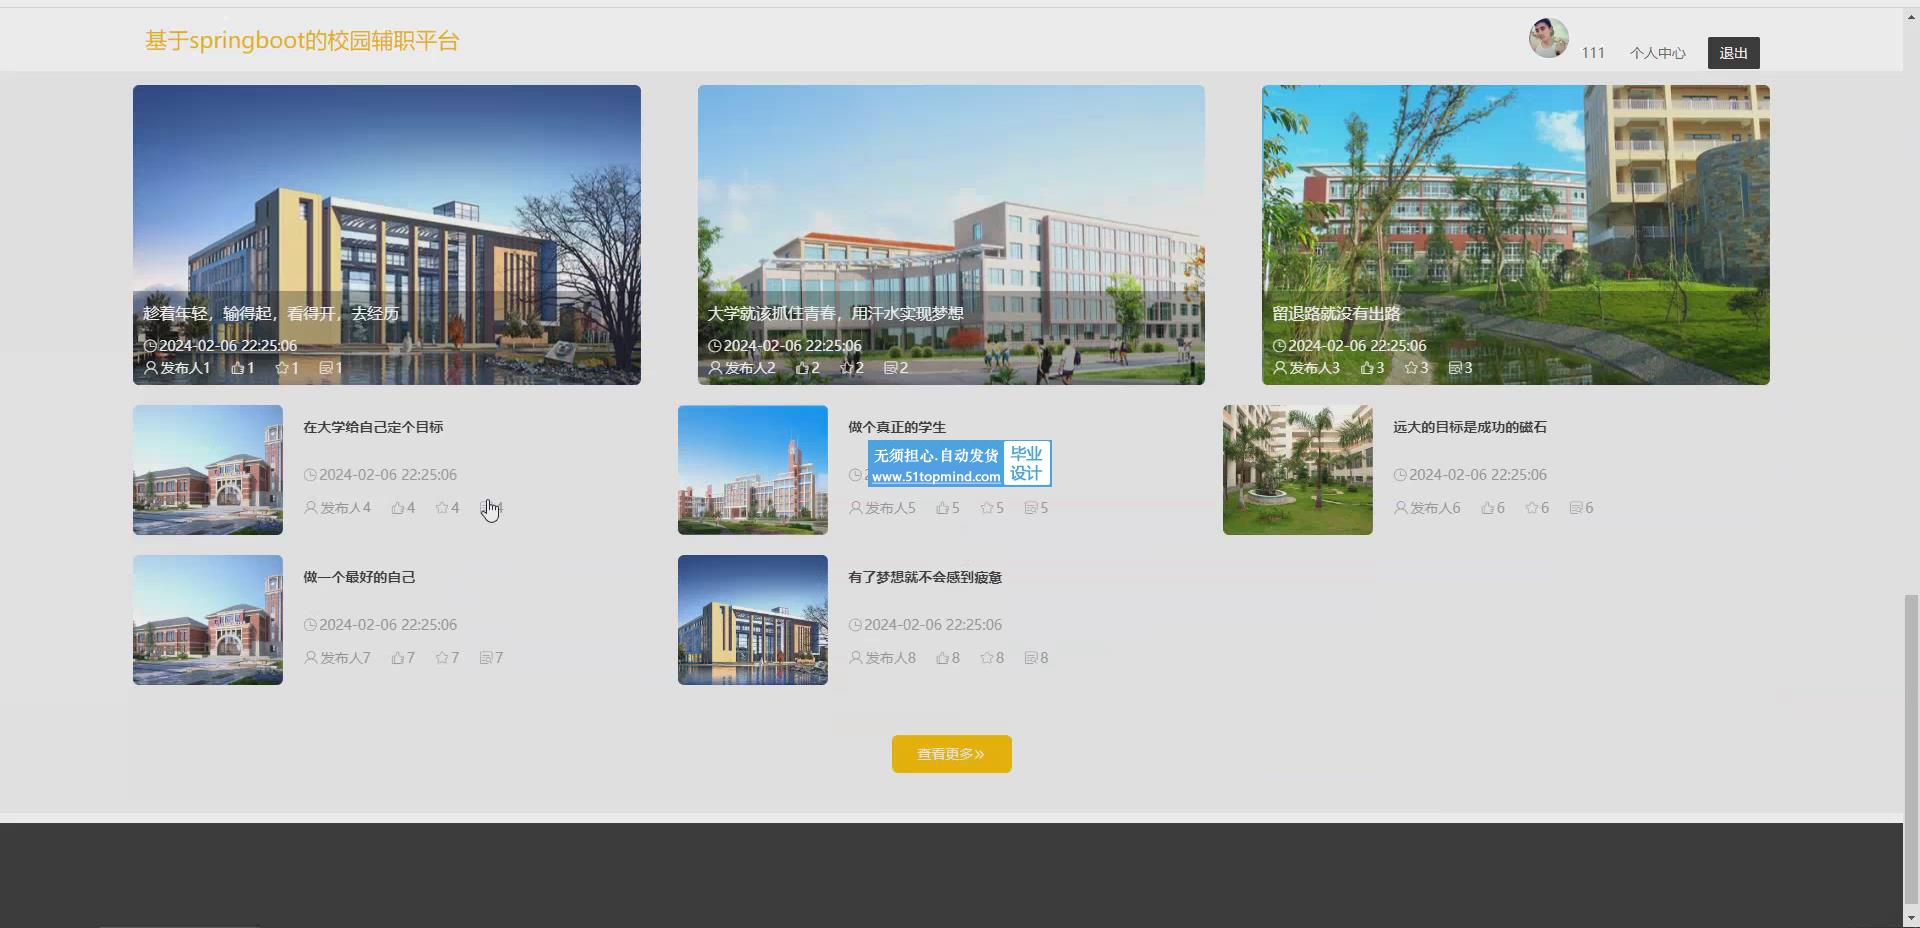Click 发布人6 publisher name

(x=1435, y=508)
